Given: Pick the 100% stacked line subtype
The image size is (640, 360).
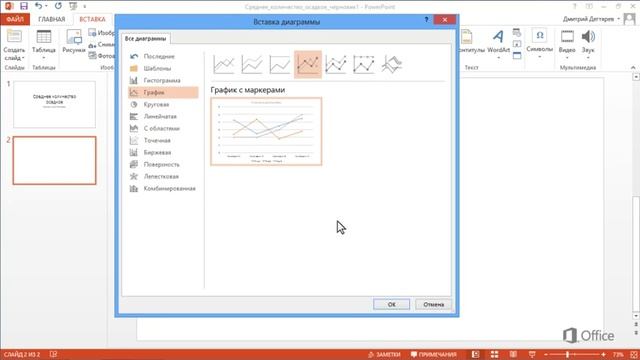Looking at the screenshot, I should pyautogui.click(x=280, y=64).
